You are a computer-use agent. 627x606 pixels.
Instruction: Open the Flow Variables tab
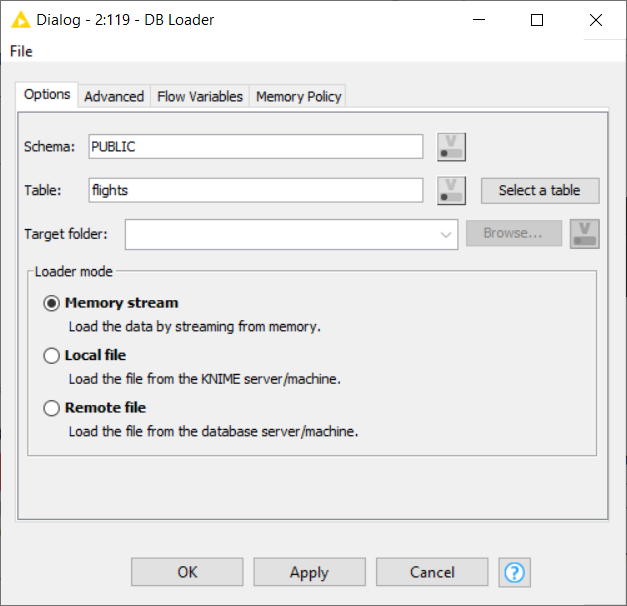point(200,96)
